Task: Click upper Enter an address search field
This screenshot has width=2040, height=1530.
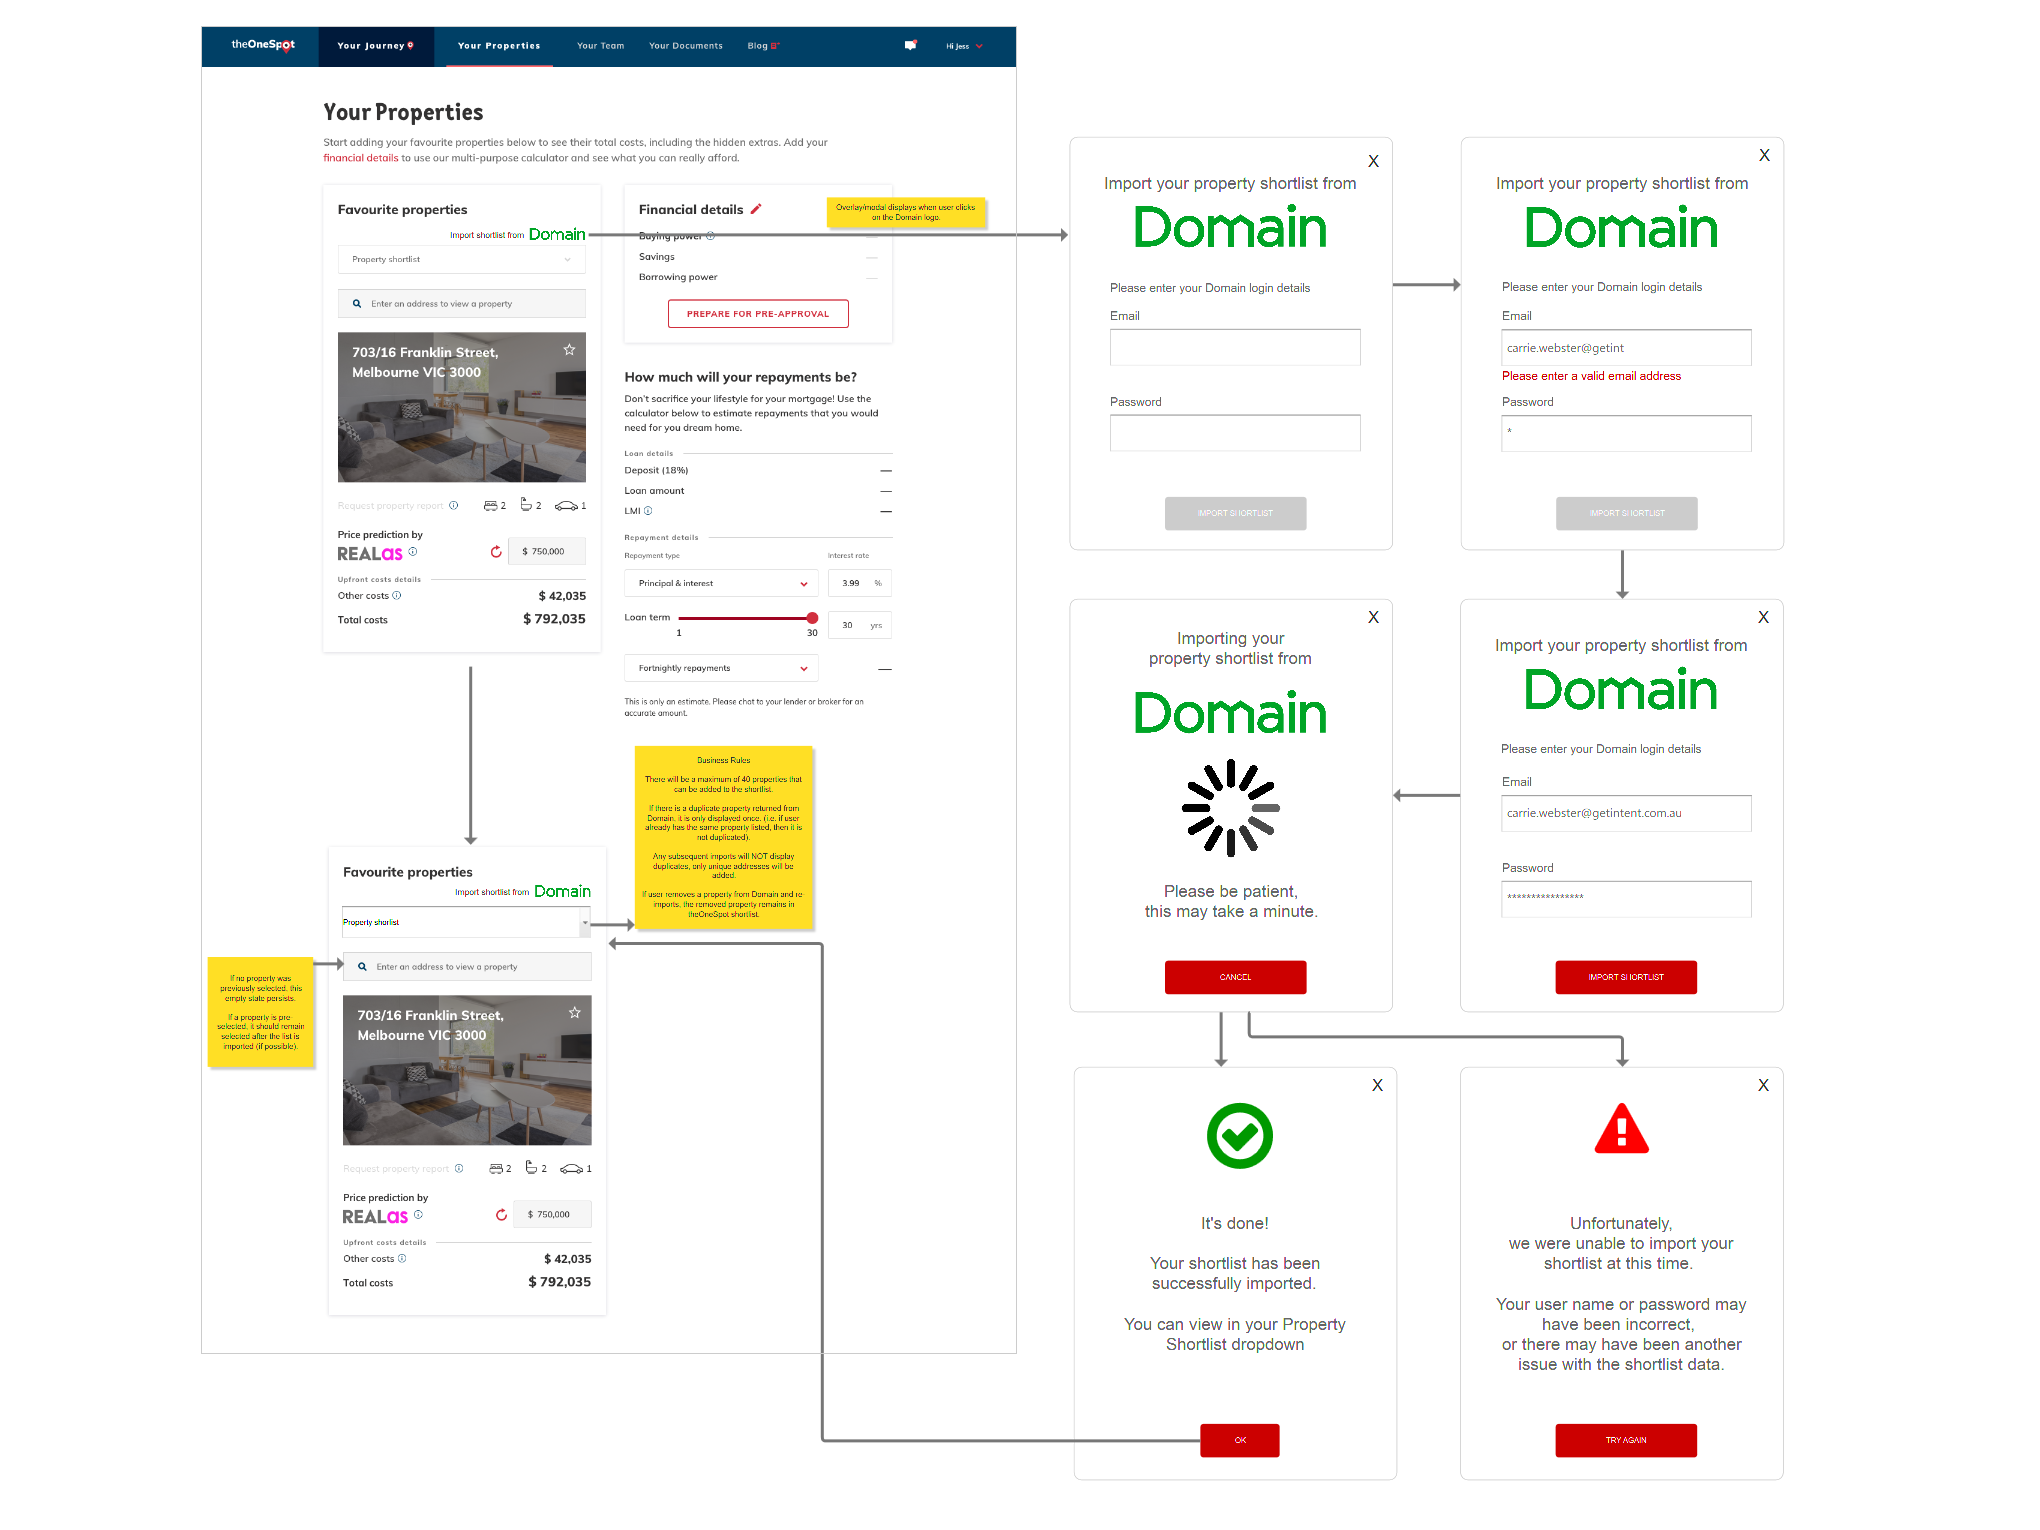Action: click(x=462, y=304)
